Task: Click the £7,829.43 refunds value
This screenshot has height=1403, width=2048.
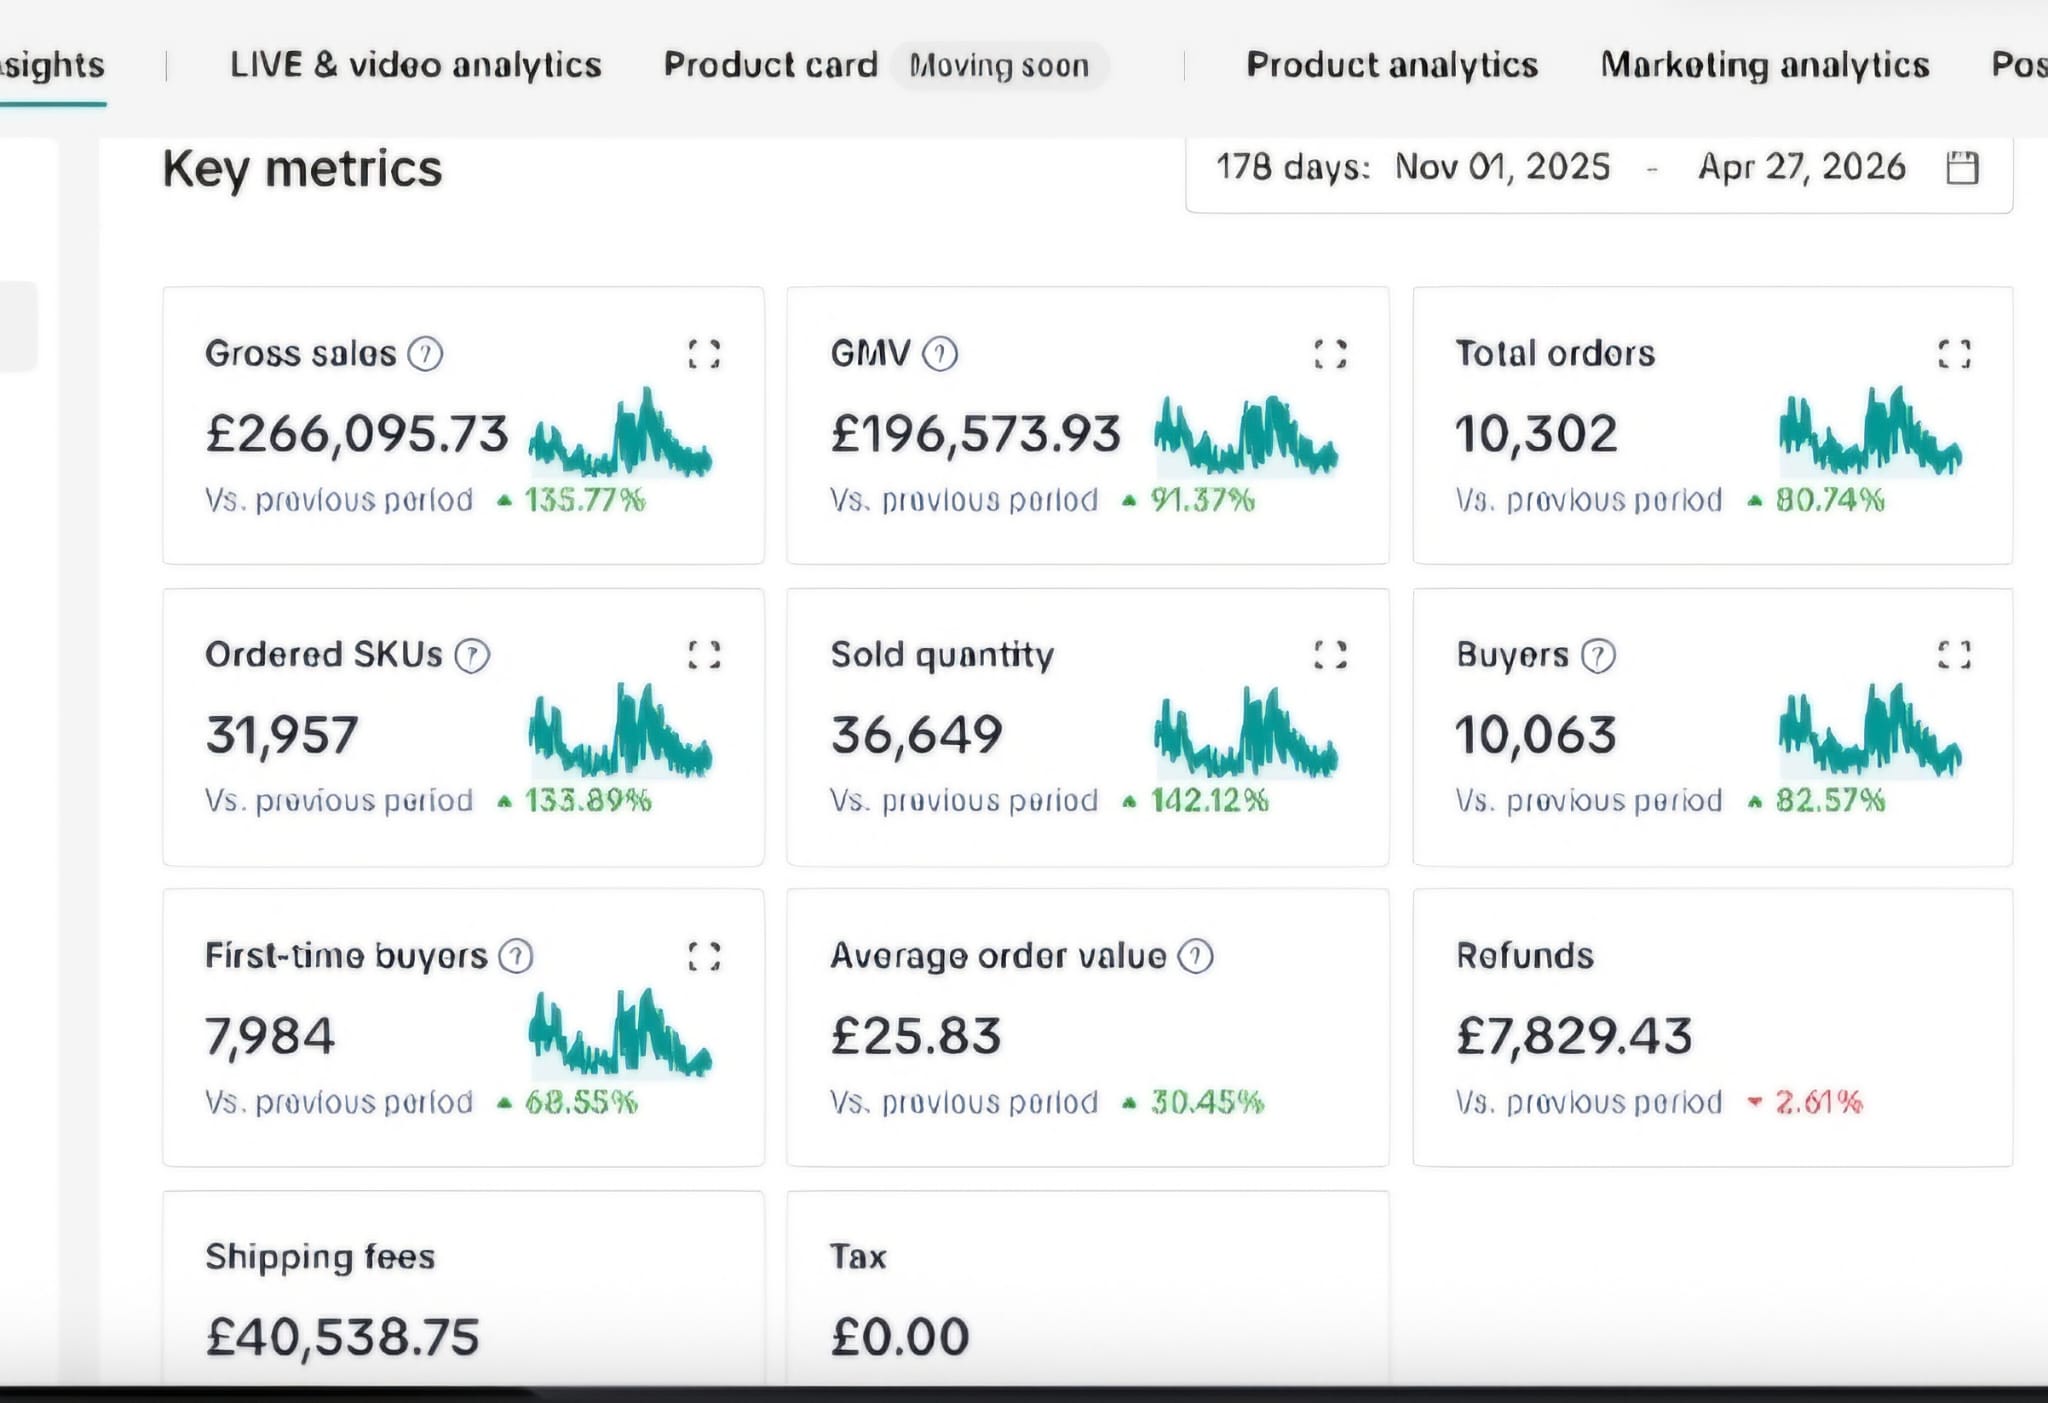Action: click(x=1574, y=1036)
